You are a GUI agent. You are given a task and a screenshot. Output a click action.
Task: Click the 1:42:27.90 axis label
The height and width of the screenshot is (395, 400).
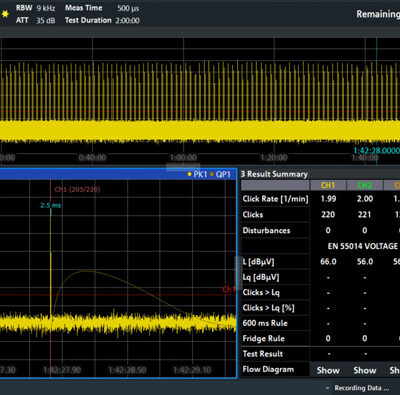click(x=62, y=370)
